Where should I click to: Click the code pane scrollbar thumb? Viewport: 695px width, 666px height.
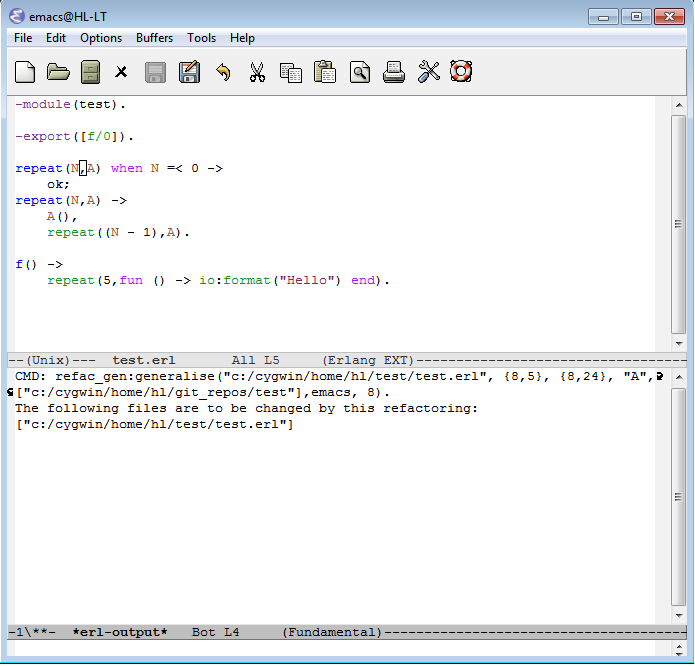point(679,224)
